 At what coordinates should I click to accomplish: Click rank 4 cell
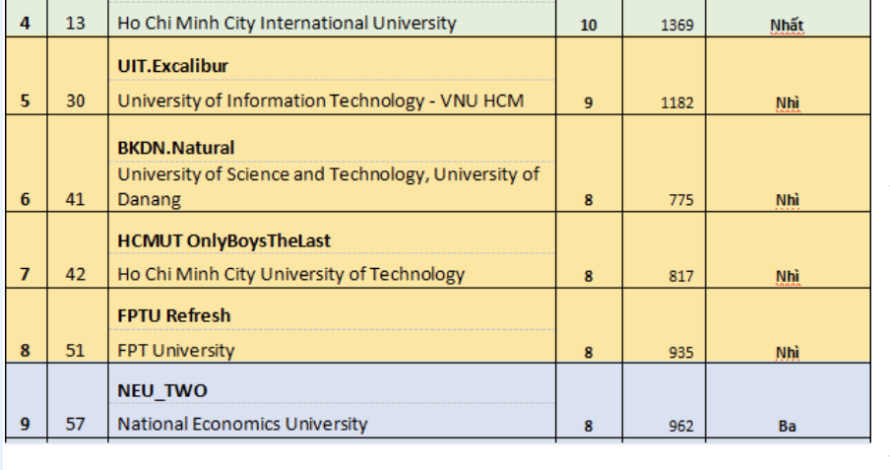[x=25, y=23]
